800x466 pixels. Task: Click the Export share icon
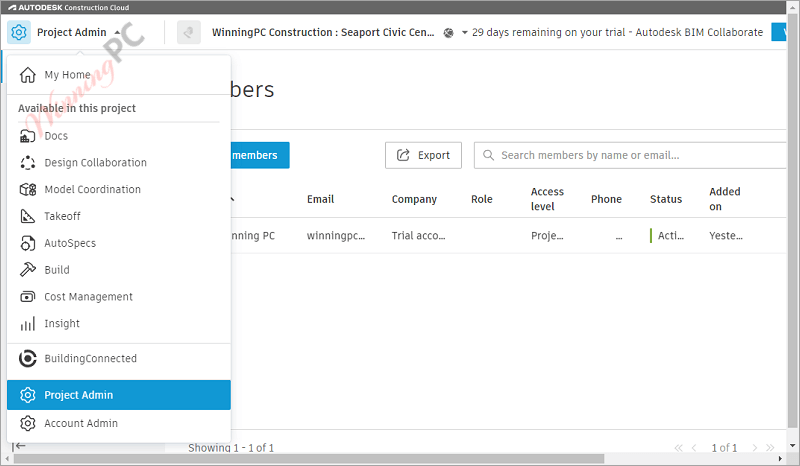pos(403,155)
